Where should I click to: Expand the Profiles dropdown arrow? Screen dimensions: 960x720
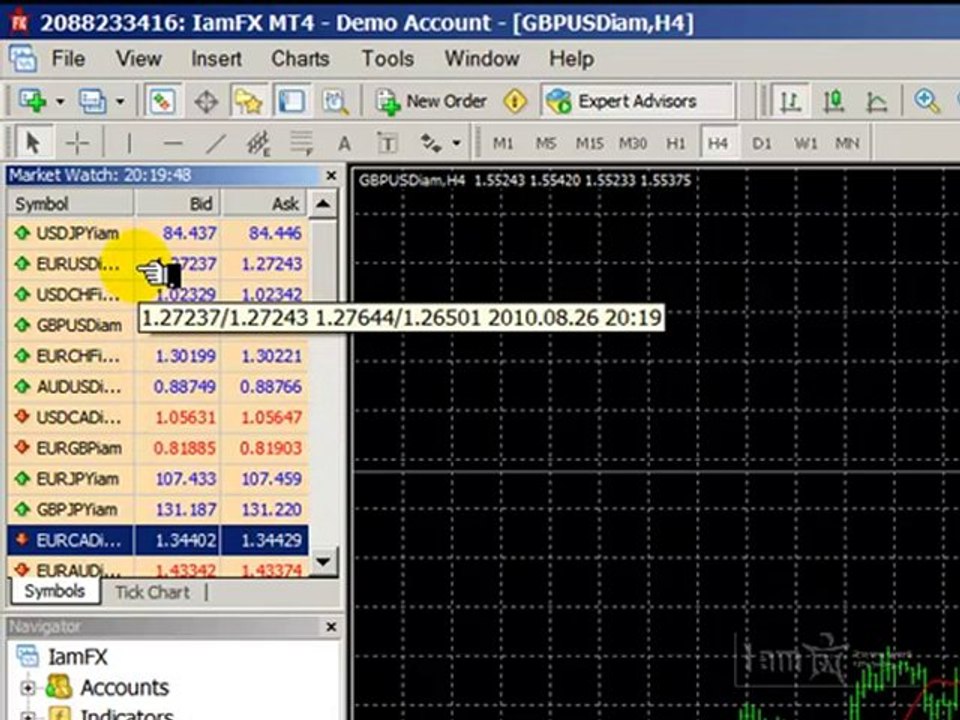120,101
